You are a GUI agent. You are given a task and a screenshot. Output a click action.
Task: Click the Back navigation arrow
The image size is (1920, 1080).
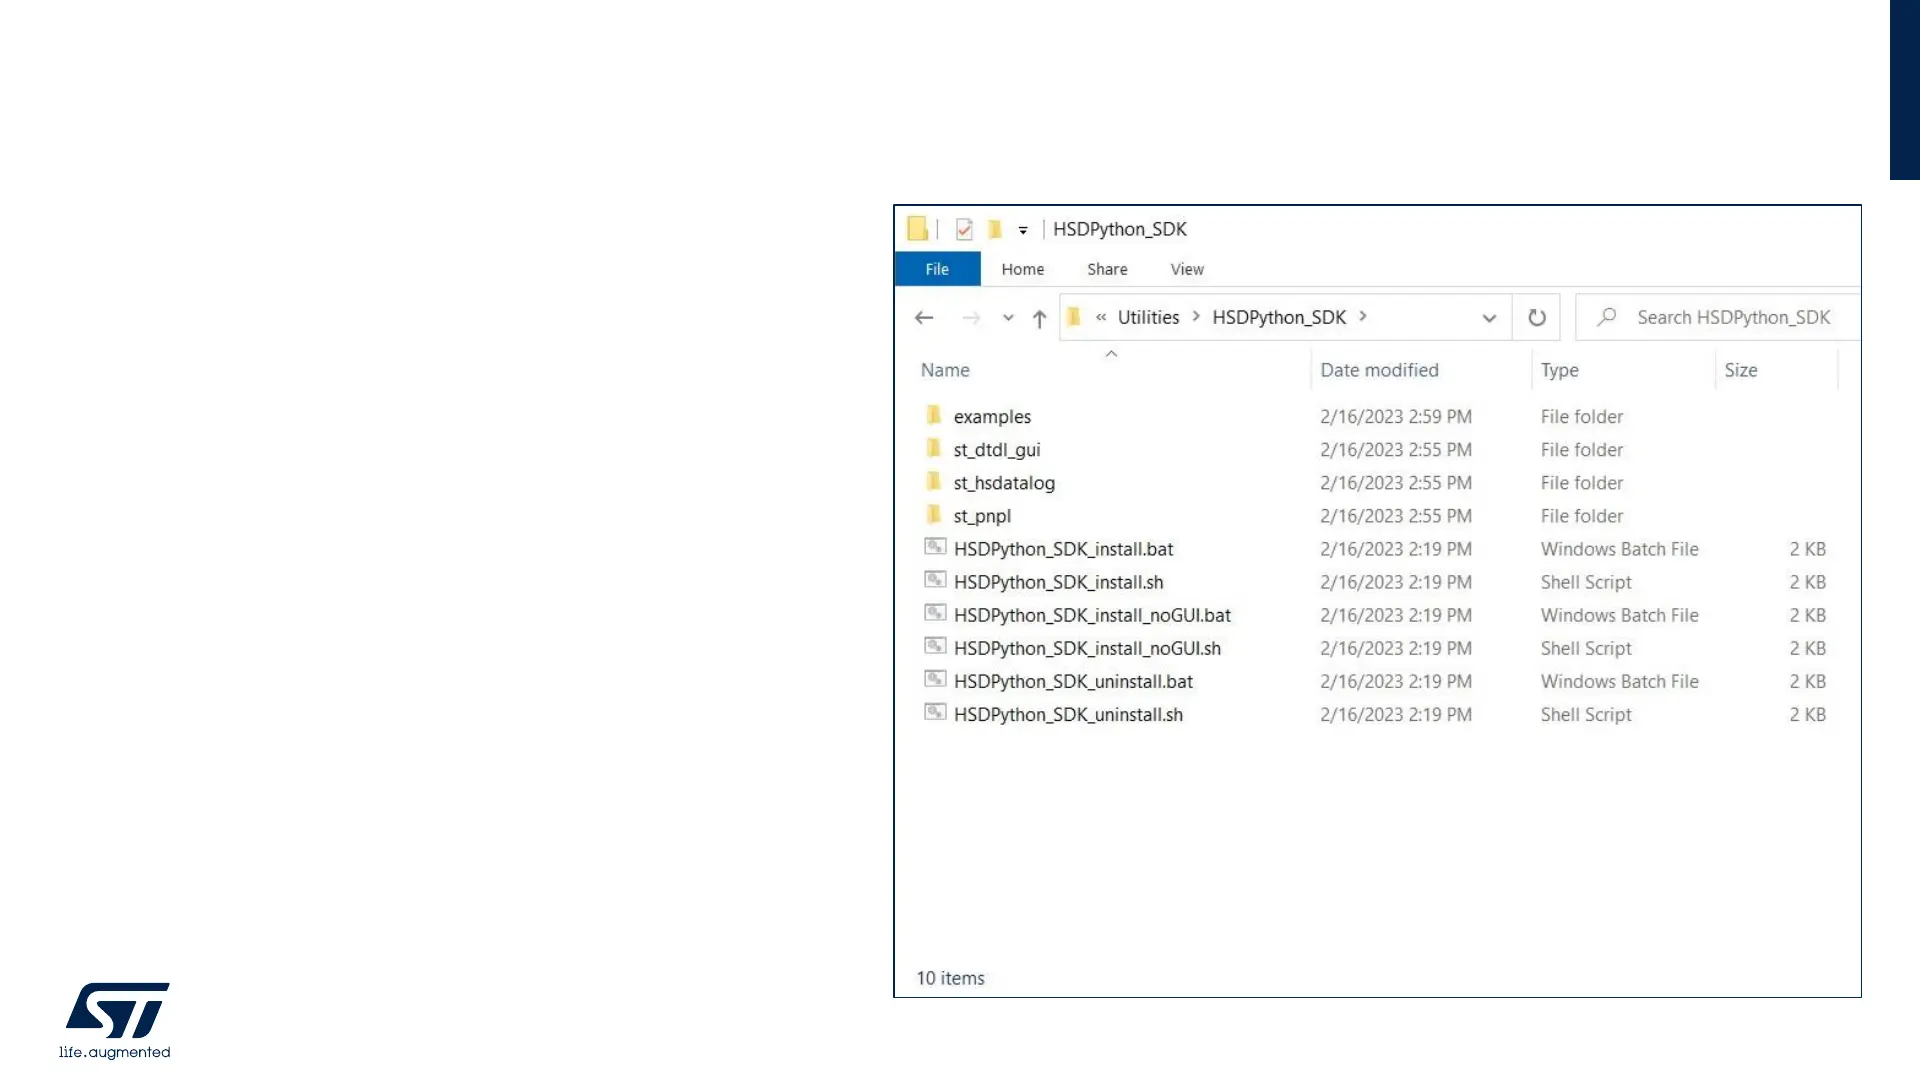tap(924, 318)
